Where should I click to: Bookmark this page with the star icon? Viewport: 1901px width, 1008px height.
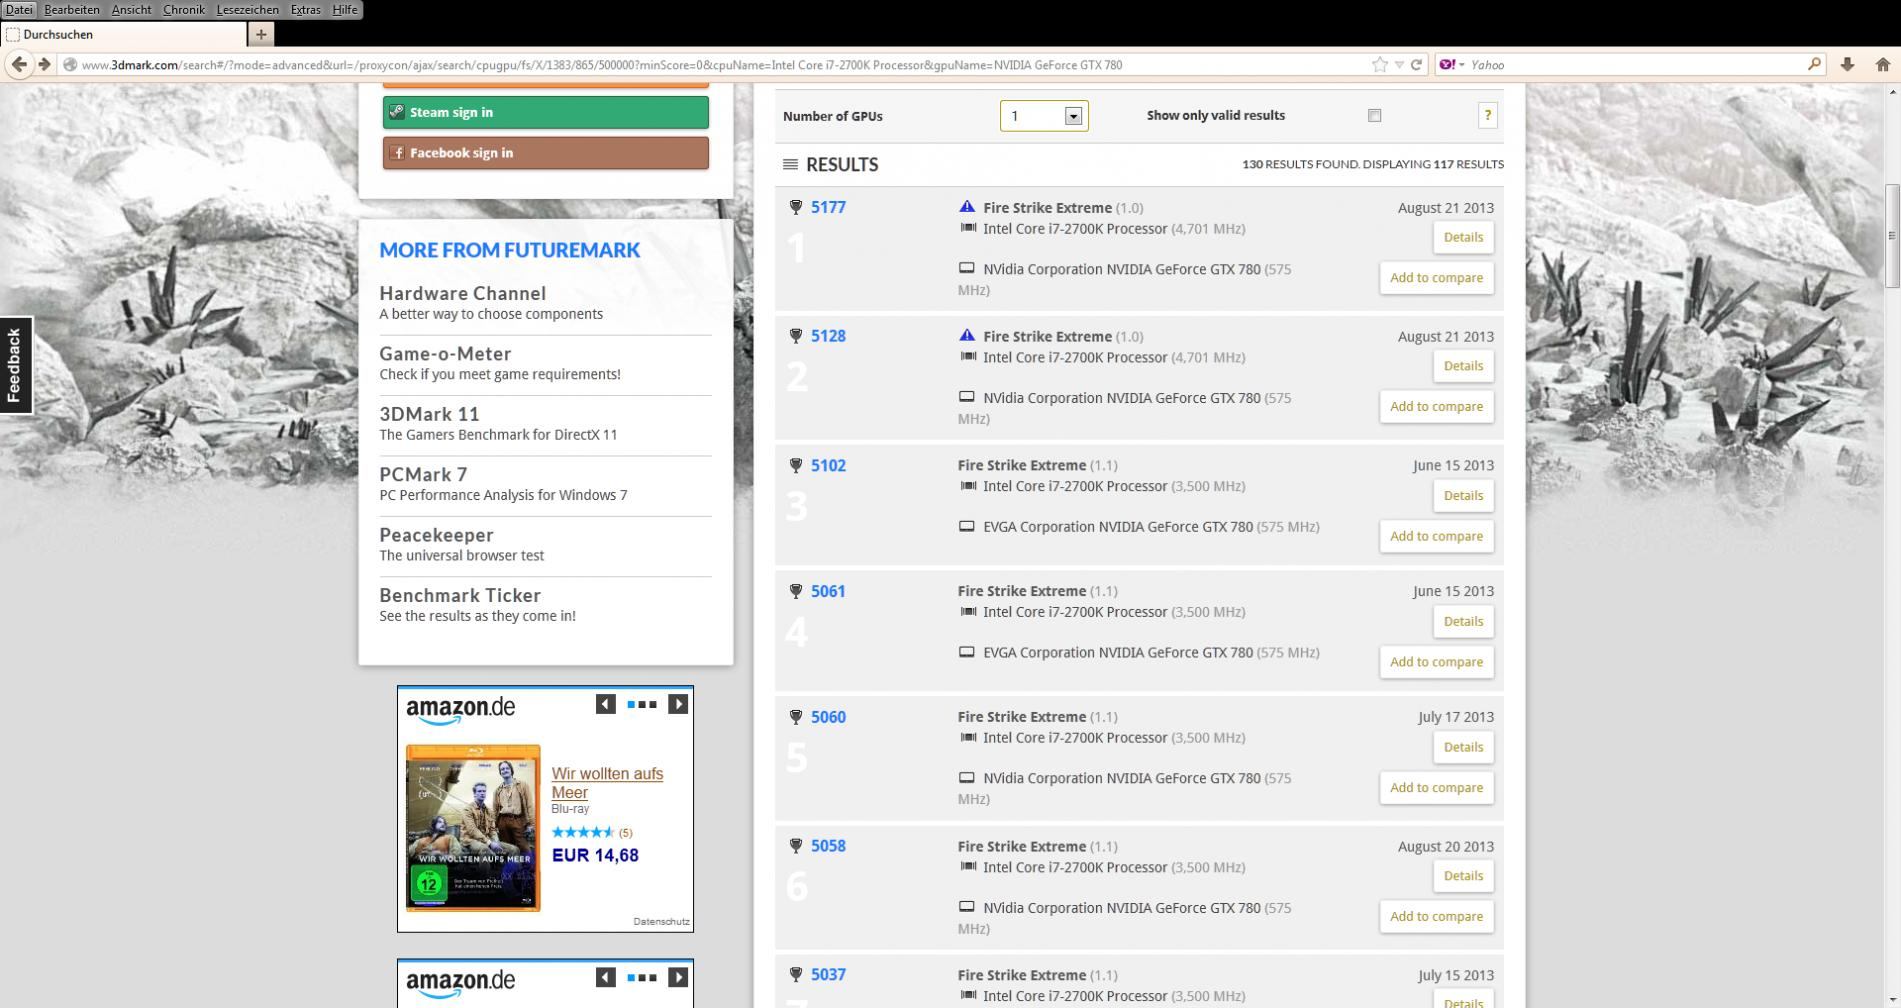1380,65
